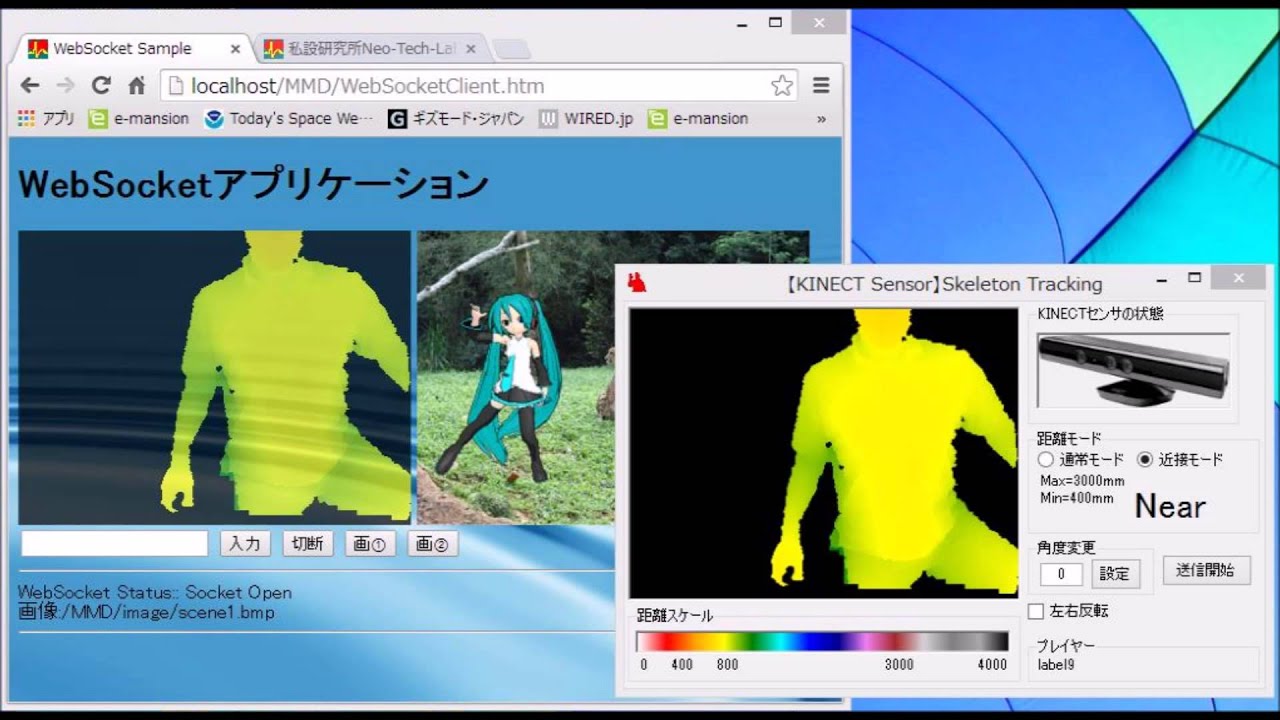Click the WebSocketアプリケーション heading
This screenshot has width=1280, height=720.
coord(253,184)
